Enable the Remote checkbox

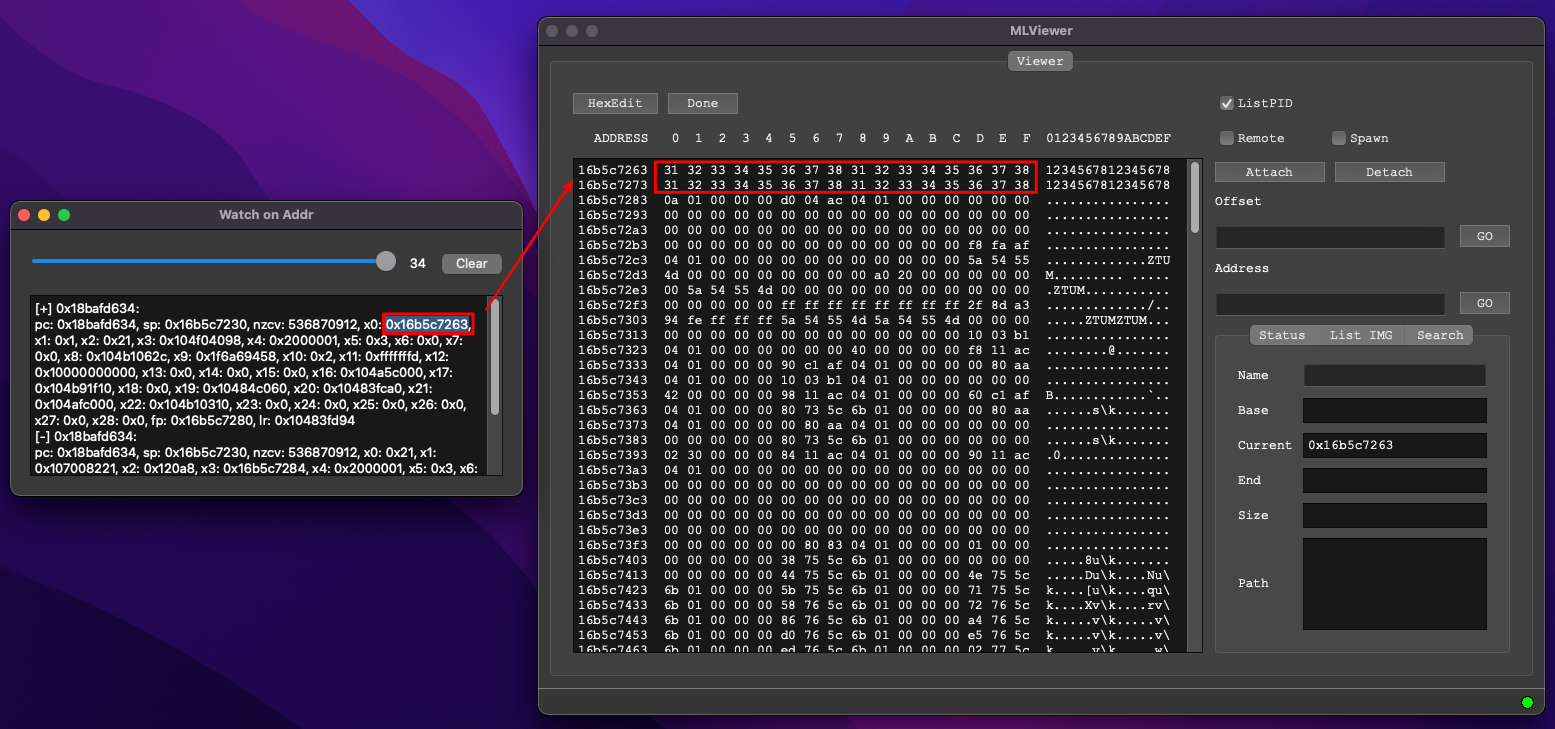click(1226, 138)
